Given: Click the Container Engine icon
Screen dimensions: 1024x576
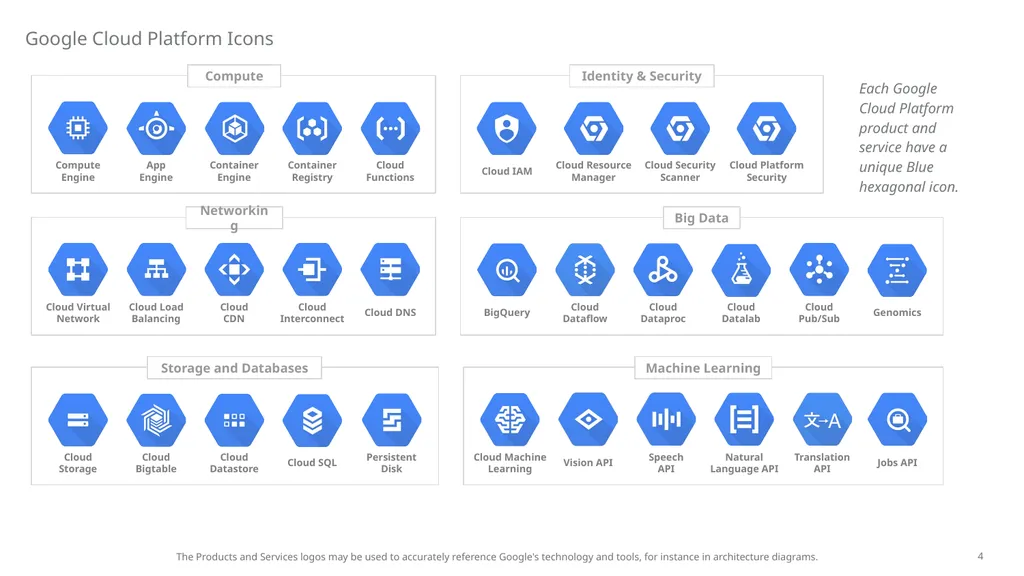Looking at the screenshot, I should [234, 128].
